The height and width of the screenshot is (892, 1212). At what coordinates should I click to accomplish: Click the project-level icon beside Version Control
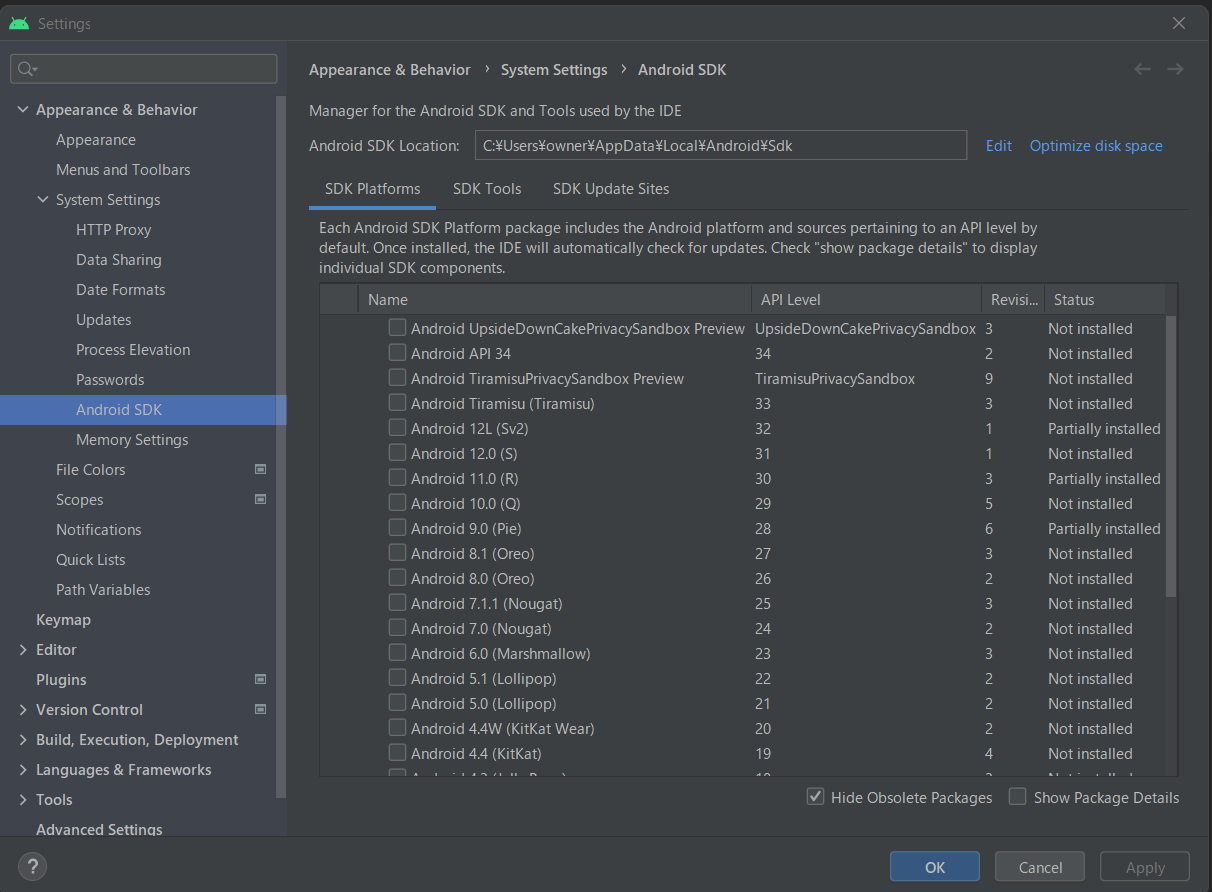(260, 709)
